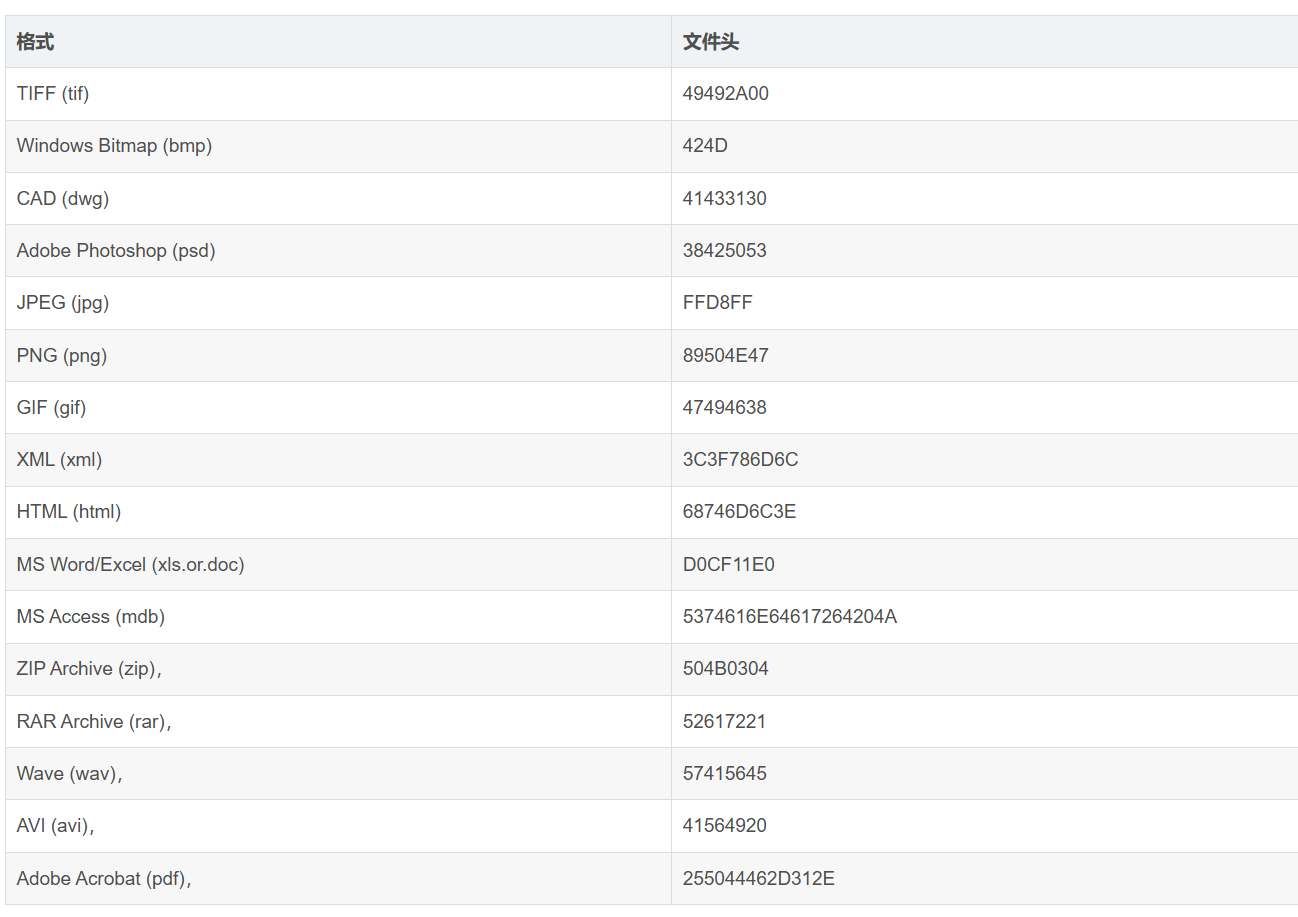Screen dimensions: 1298x917
Task: Click the 文件头 column header
Action: (711, 42)
